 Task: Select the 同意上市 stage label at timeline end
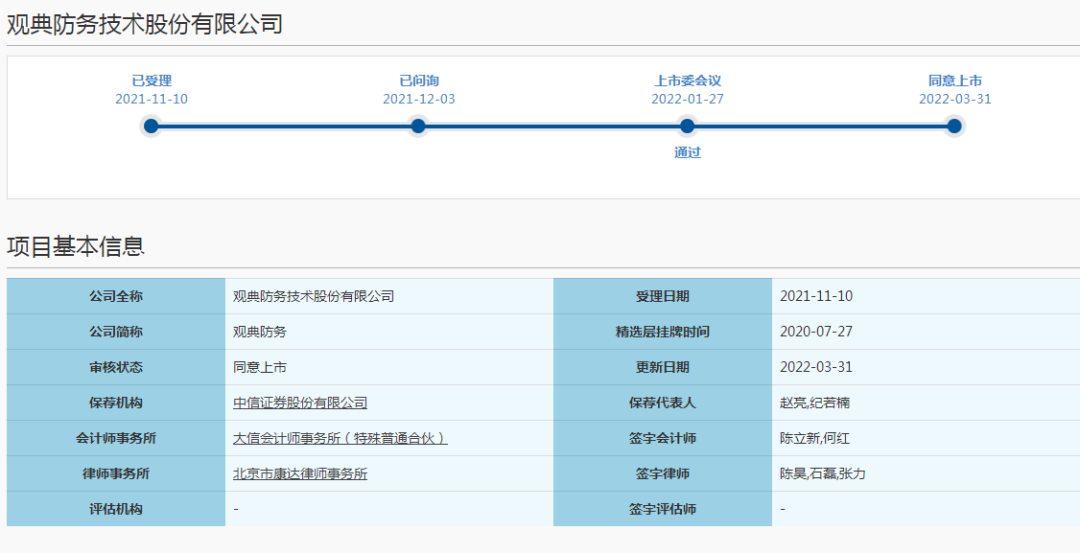coord(954,81)
